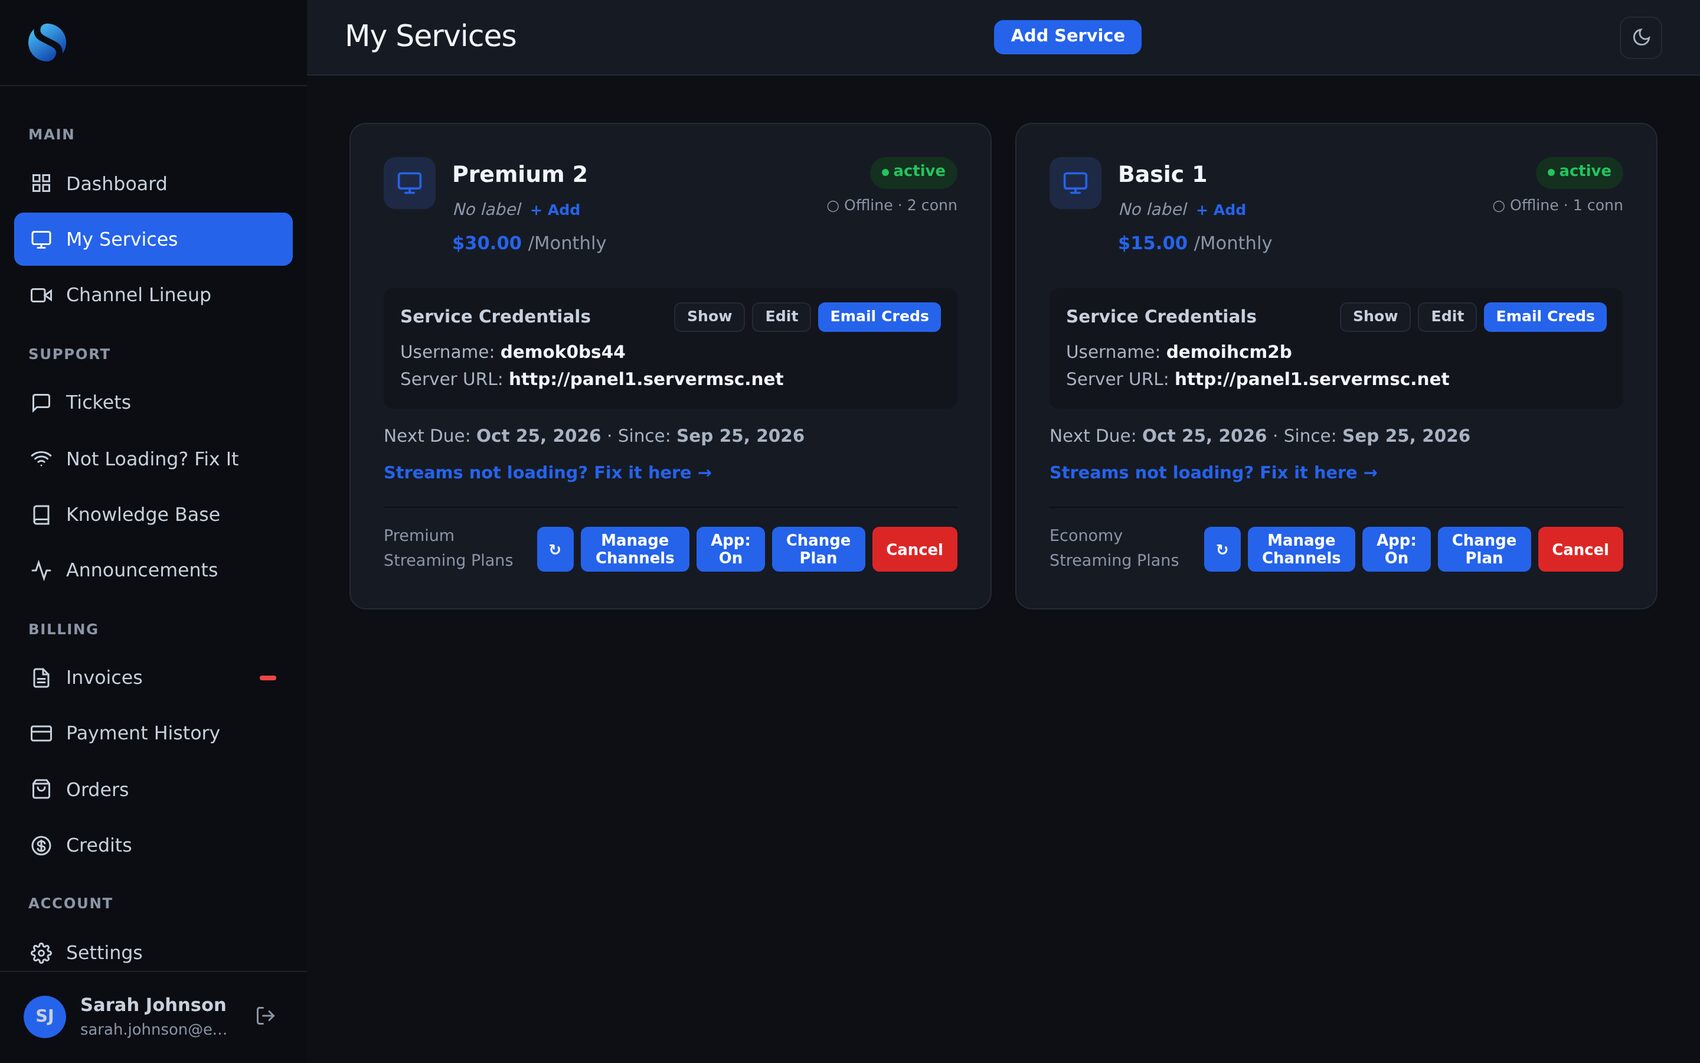The height and width of the screenshot is (1063, 1700).
Task: Click the Add Service button
Action: tap(1067, 37)
